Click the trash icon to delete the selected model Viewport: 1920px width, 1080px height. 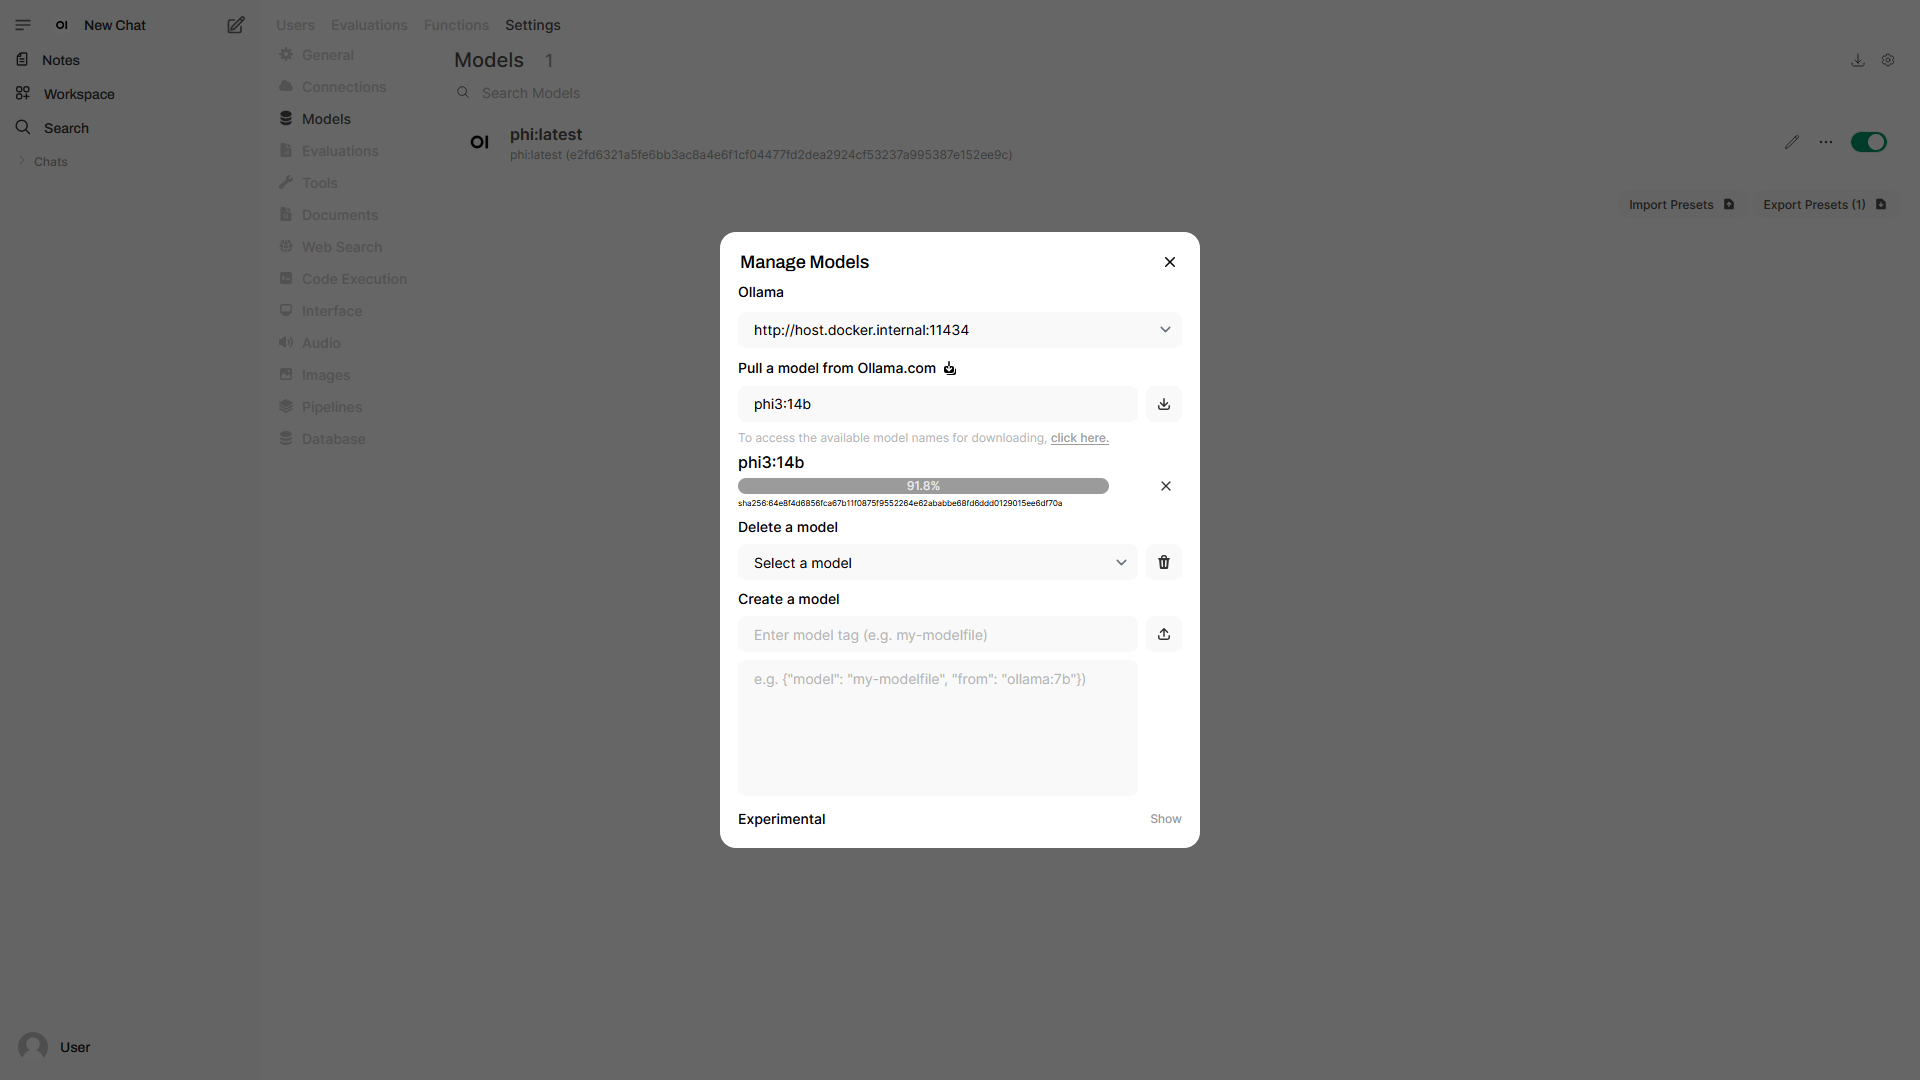tap(1164, 562)
